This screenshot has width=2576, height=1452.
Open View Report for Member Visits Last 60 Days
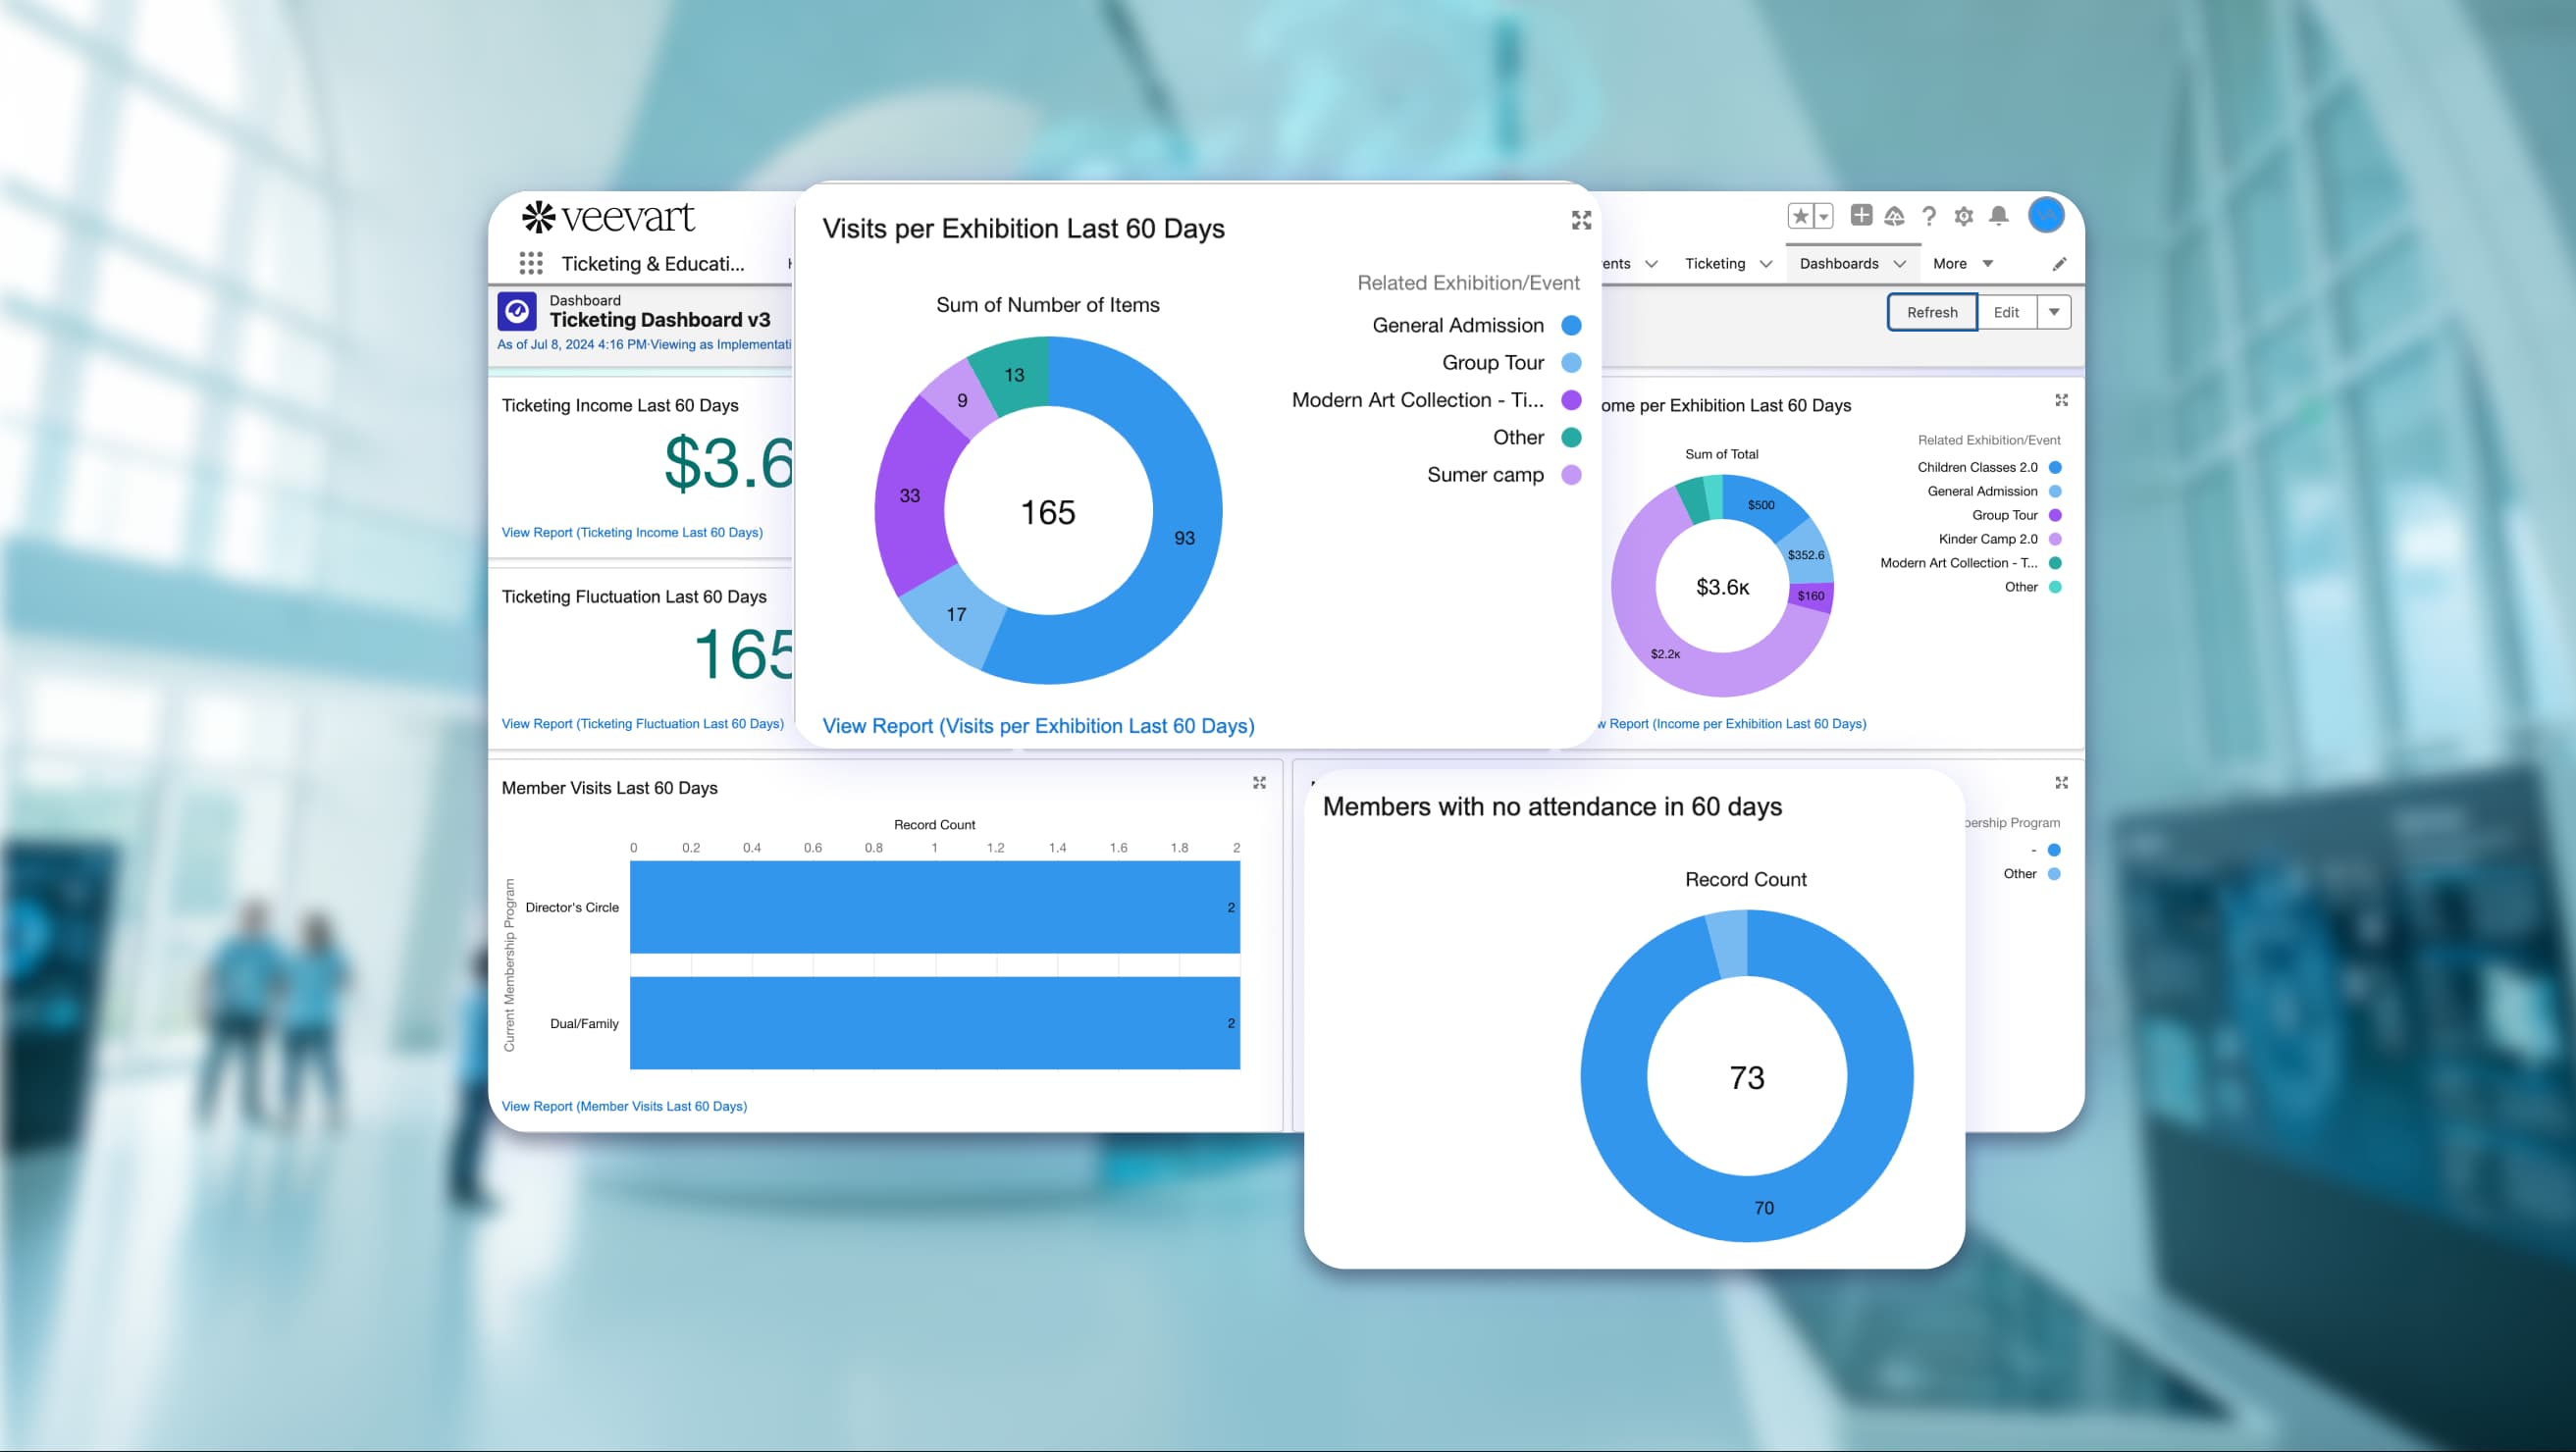coord(624,1106)
